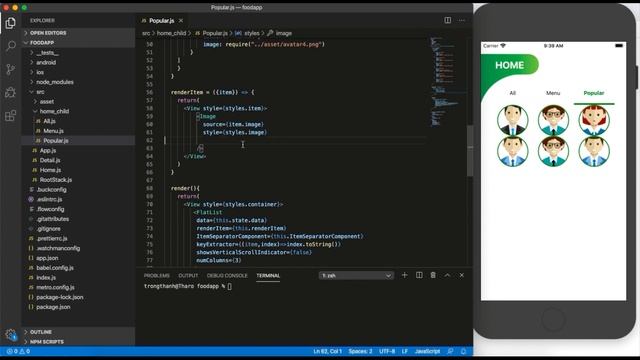Viewport: 640px width, 360px height.
Task: Expand the node_modules folder
Action: [x=78, y=82]
